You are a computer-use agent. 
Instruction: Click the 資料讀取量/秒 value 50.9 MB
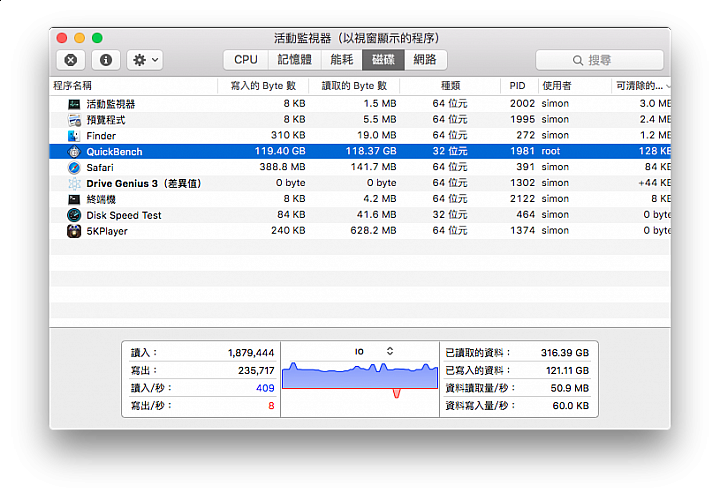(569, 388)
